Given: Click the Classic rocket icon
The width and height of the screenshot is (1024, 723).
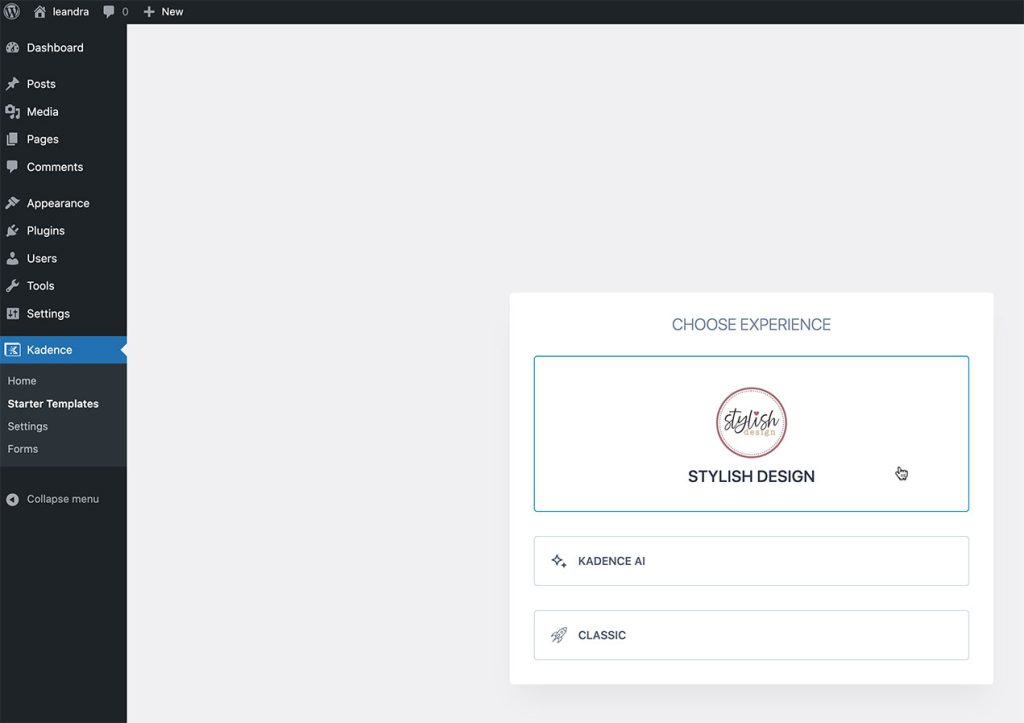Looking at the screenshot, I should pos(559,635).
